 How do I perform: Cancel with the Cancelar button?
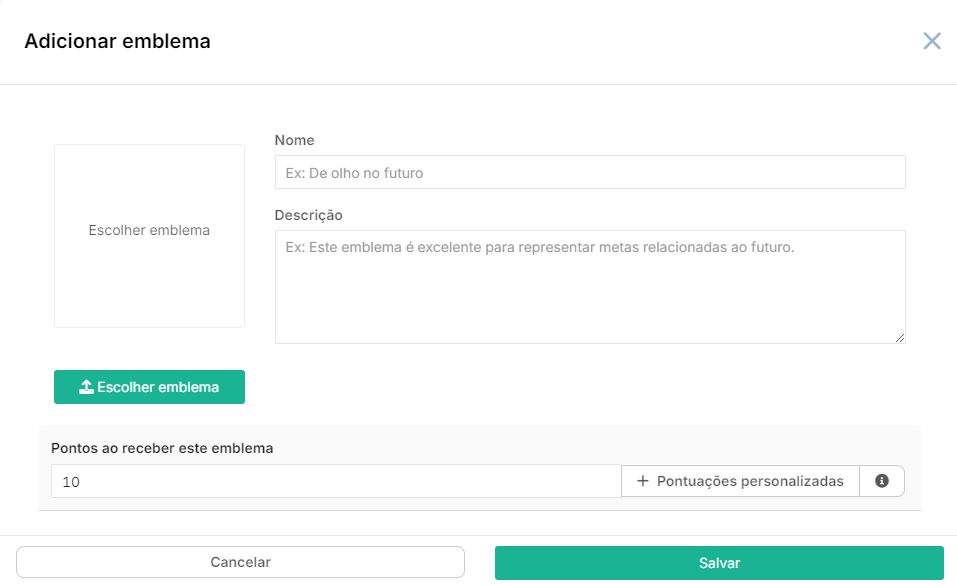(x=240, y=562)
